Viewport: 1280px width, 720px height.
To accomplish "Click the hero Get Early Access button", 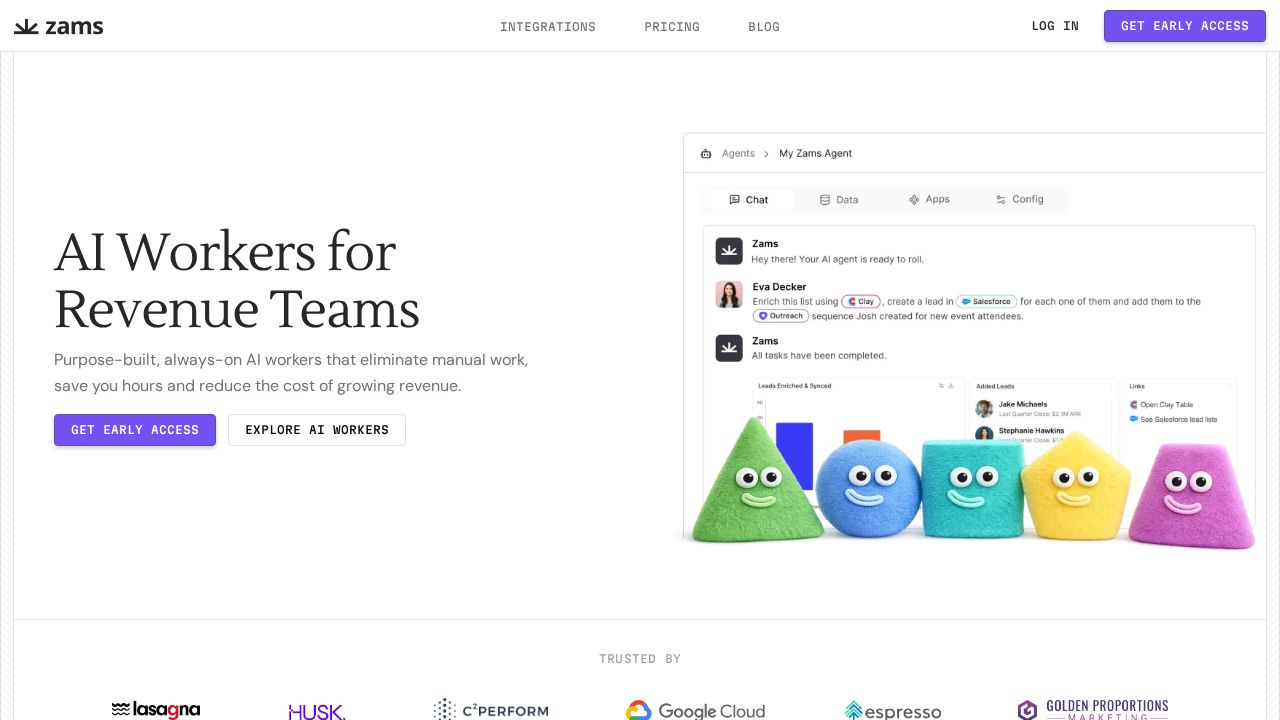I will (135, 430).
